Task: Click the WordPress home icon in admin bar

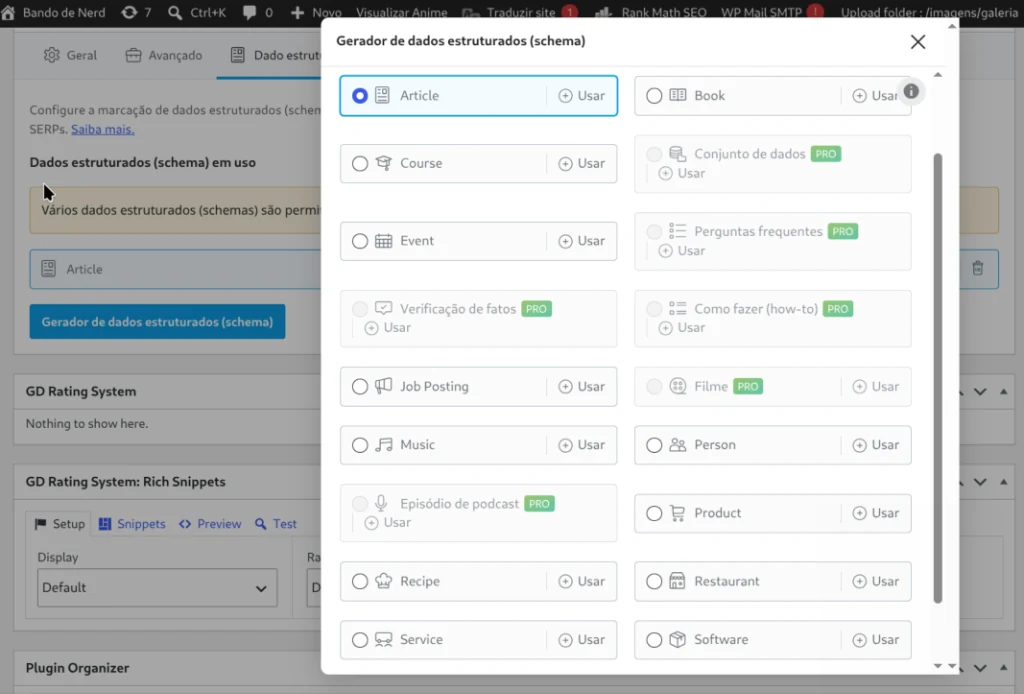Action: point(8,12)
